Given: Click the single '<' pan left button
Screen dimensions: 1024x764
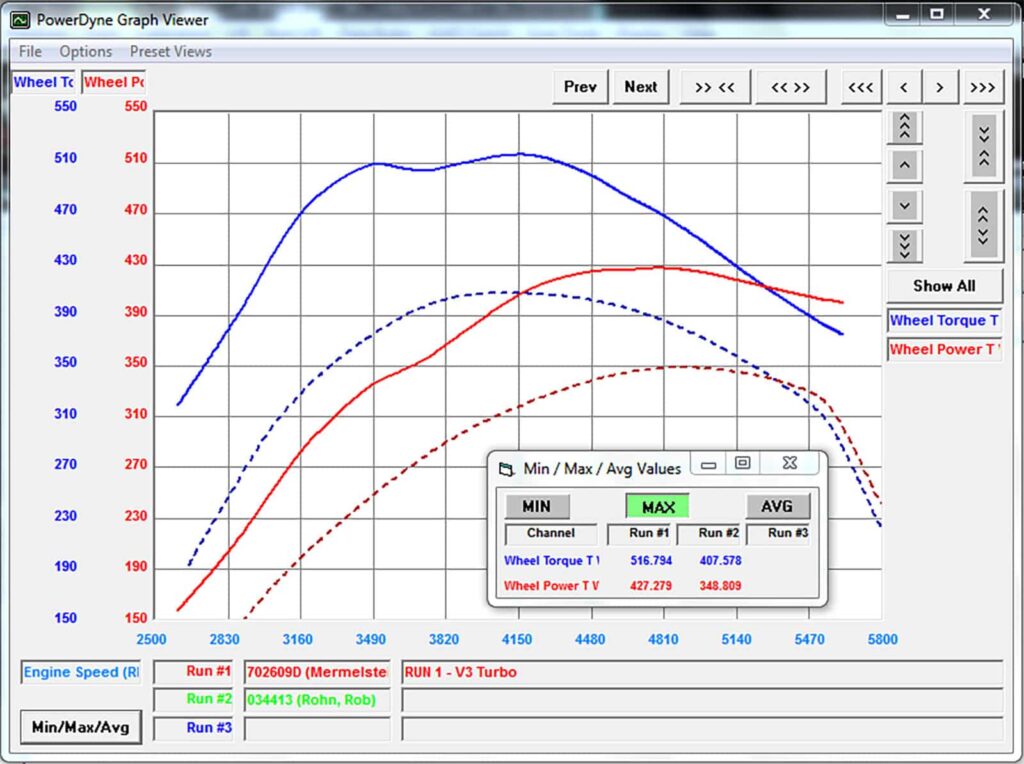Looking at the screenshot, I should 904,87.
